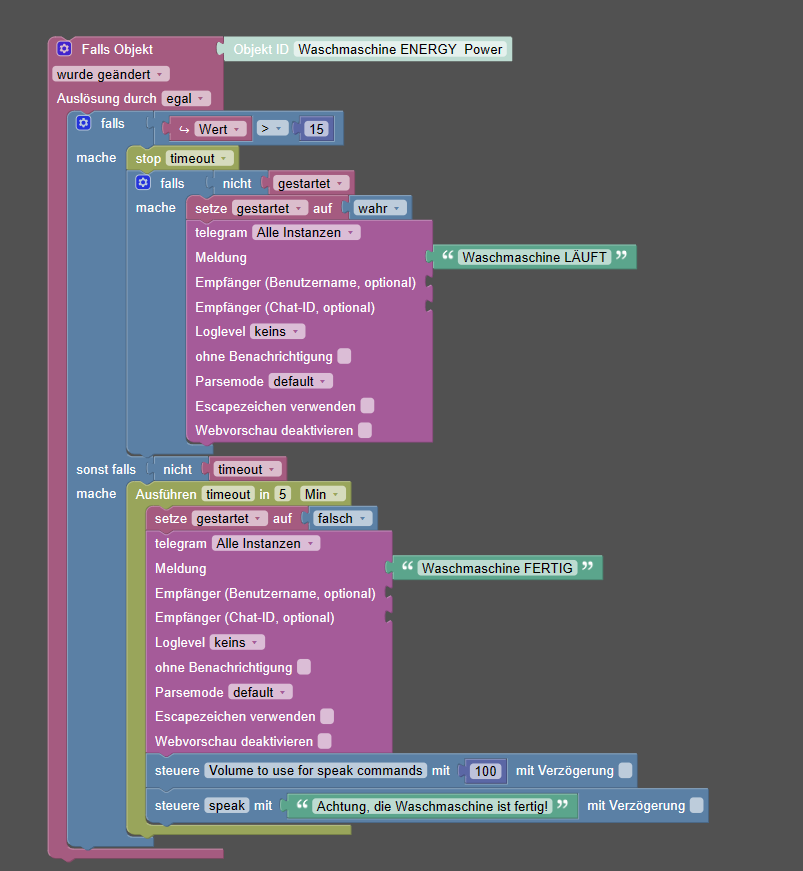Click the 'stop' label of stop timeout block

point(148,159)
